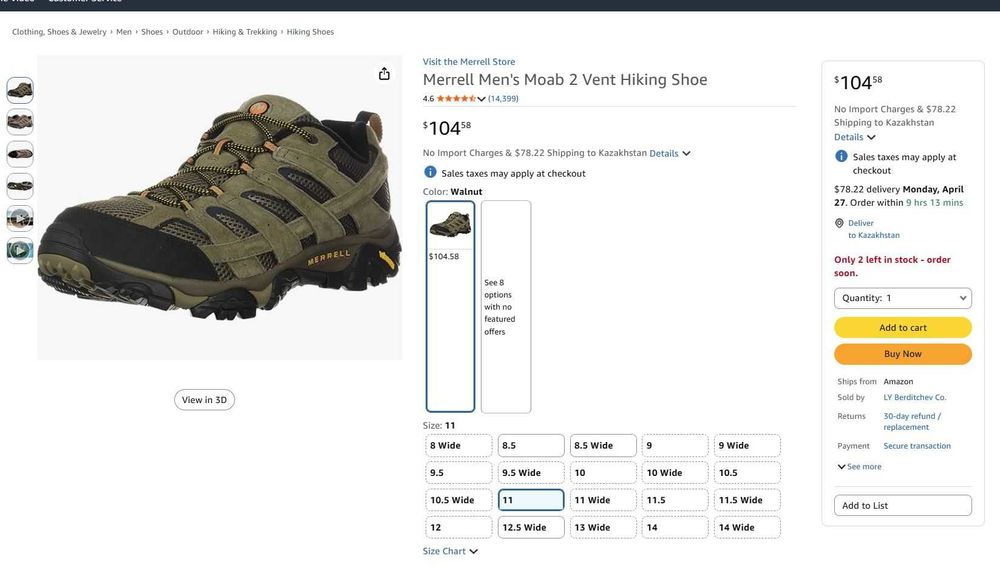
Task: Select size 11.5 Wide
Action: point(747,500)
